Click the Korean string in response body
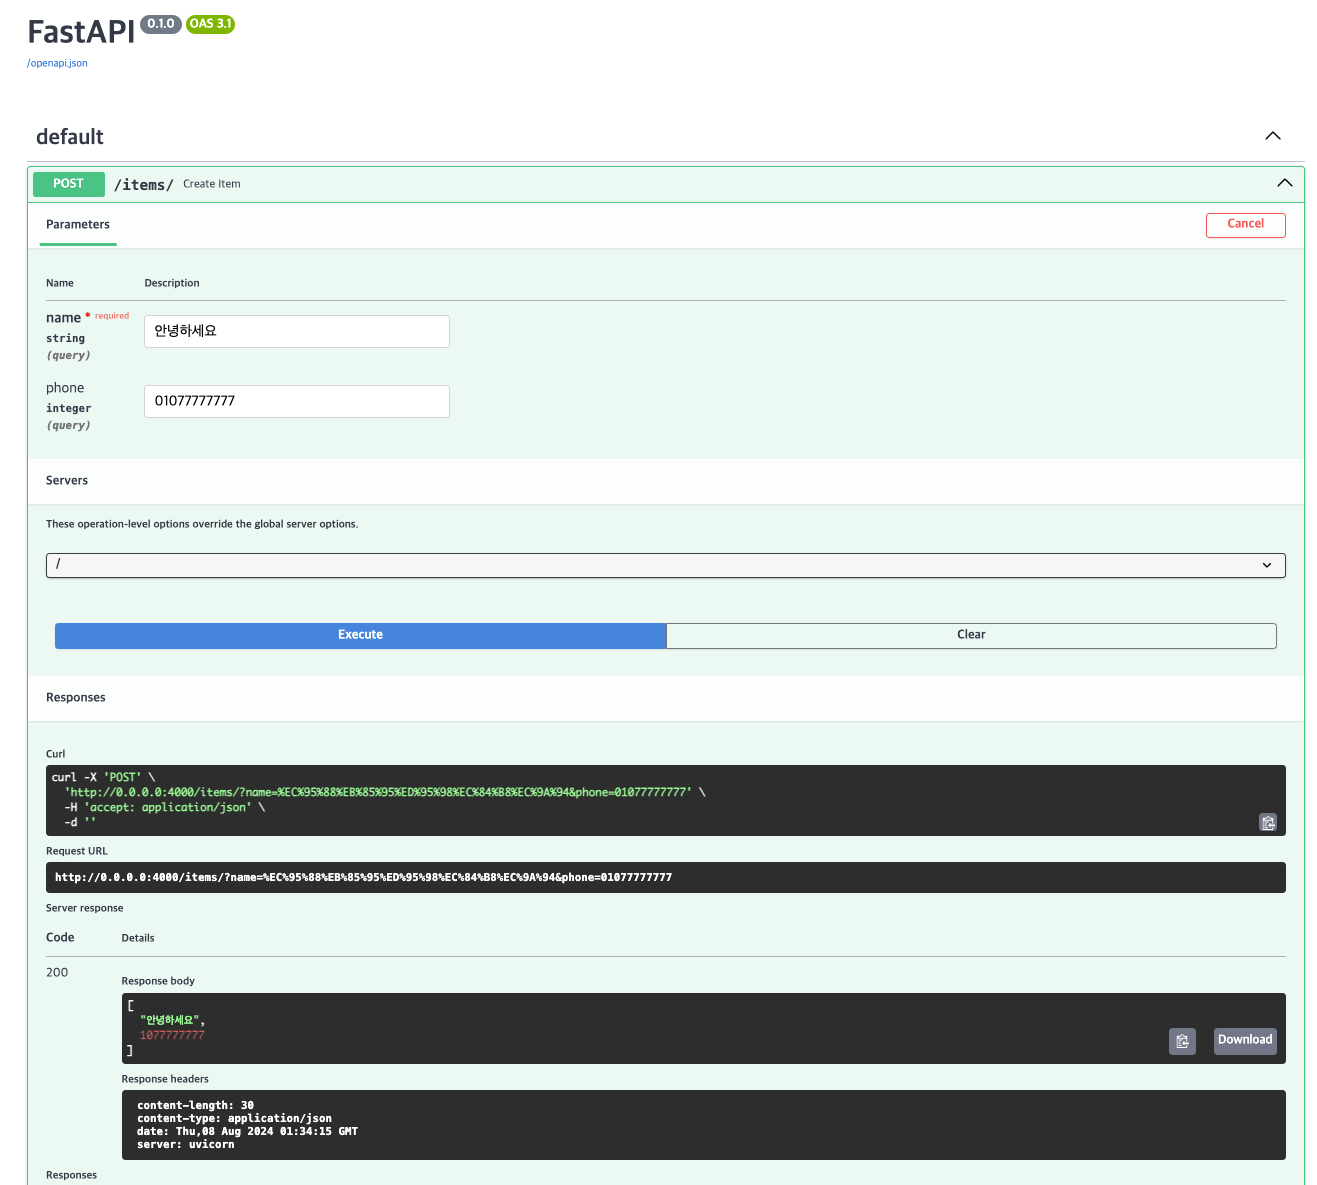 [x=170, y=1021]
